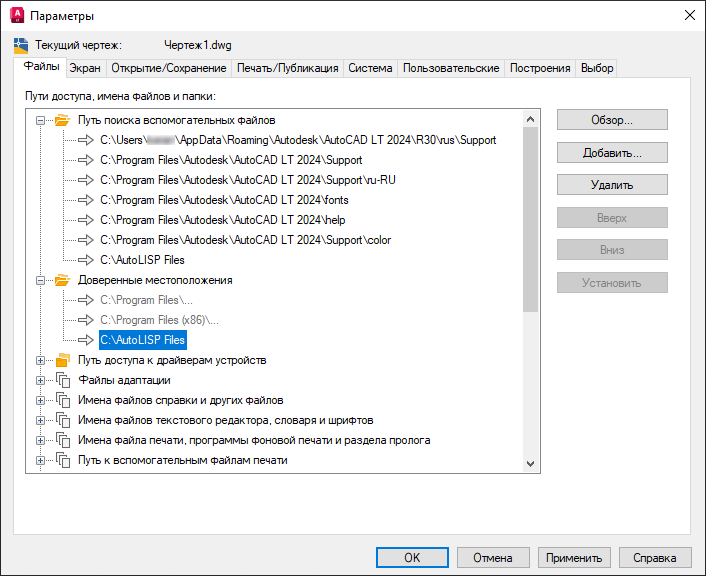
Task: Close the Параметры dialog window
Action: pyautogui.click(x=689, y=15)
